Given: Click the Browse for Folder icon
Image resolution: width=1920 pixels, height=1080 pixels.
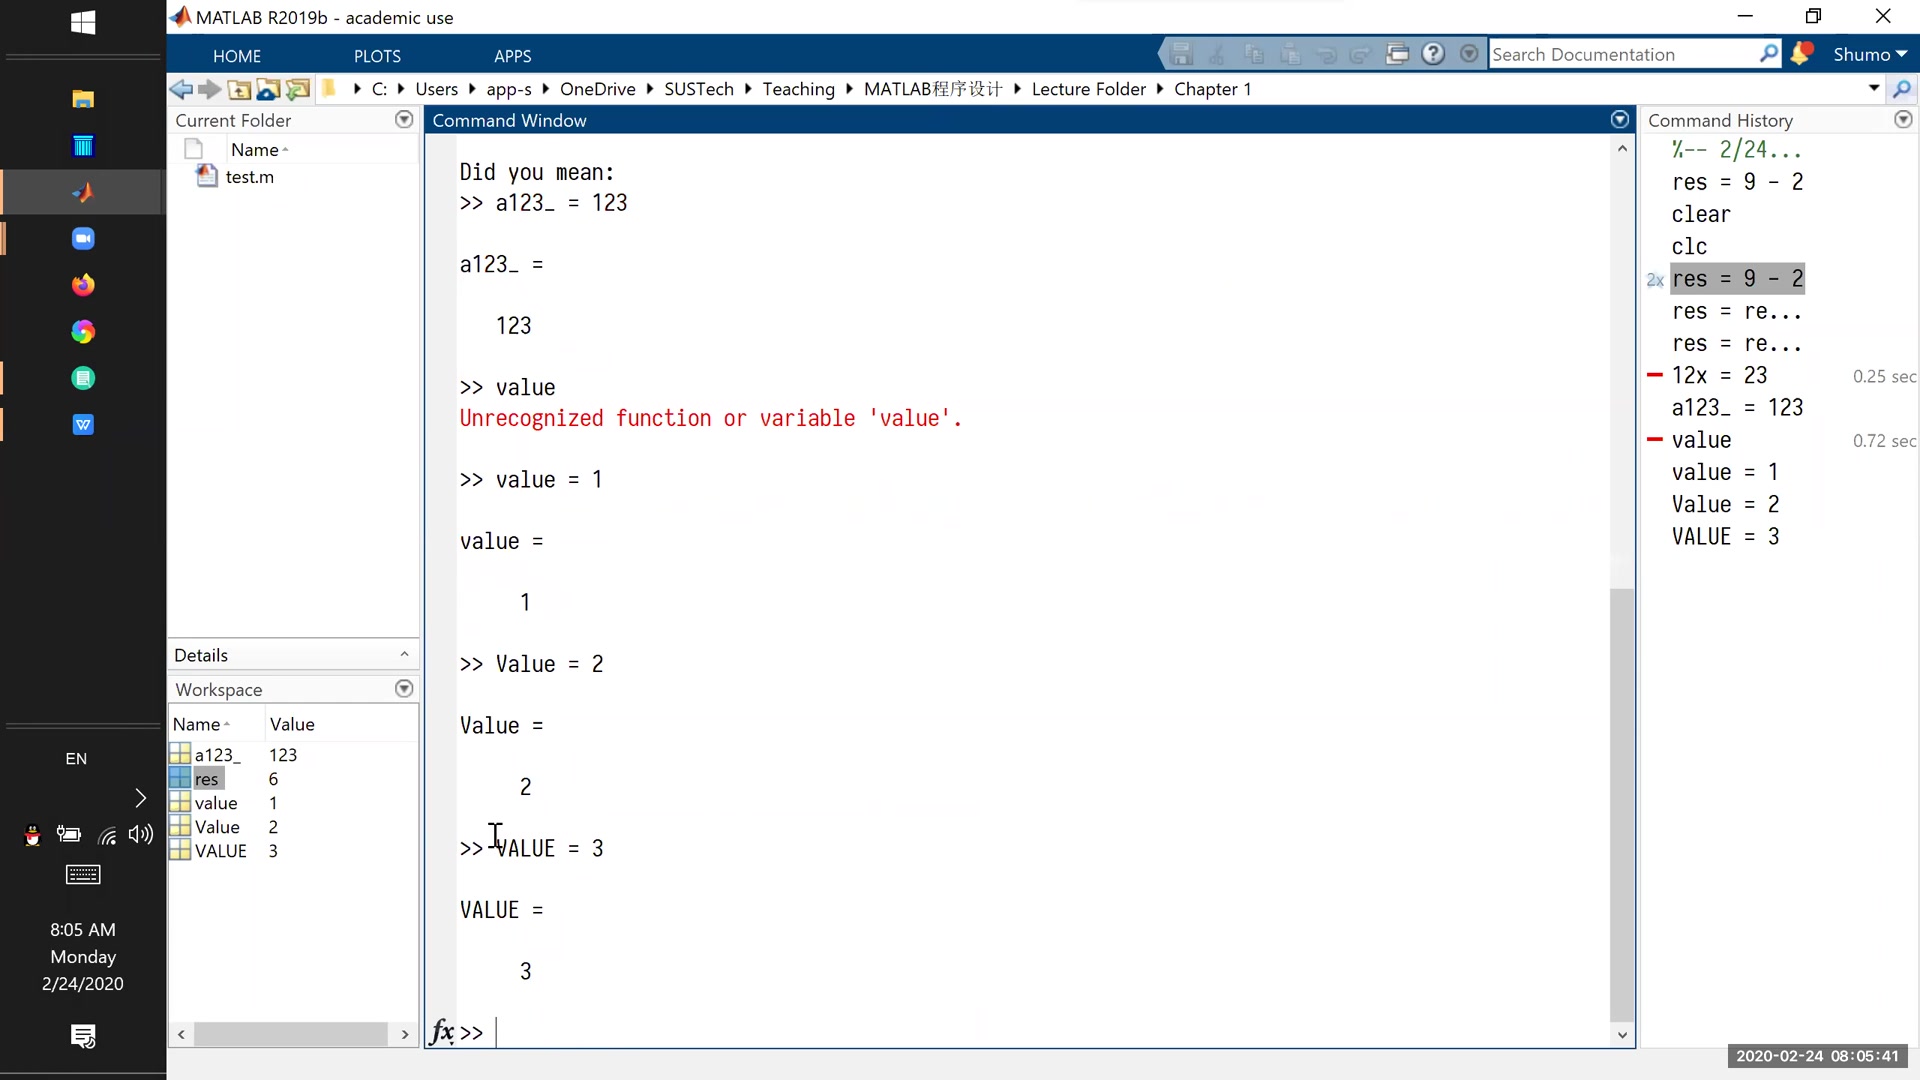Looking at the screenshot, I should pos(297,89).
